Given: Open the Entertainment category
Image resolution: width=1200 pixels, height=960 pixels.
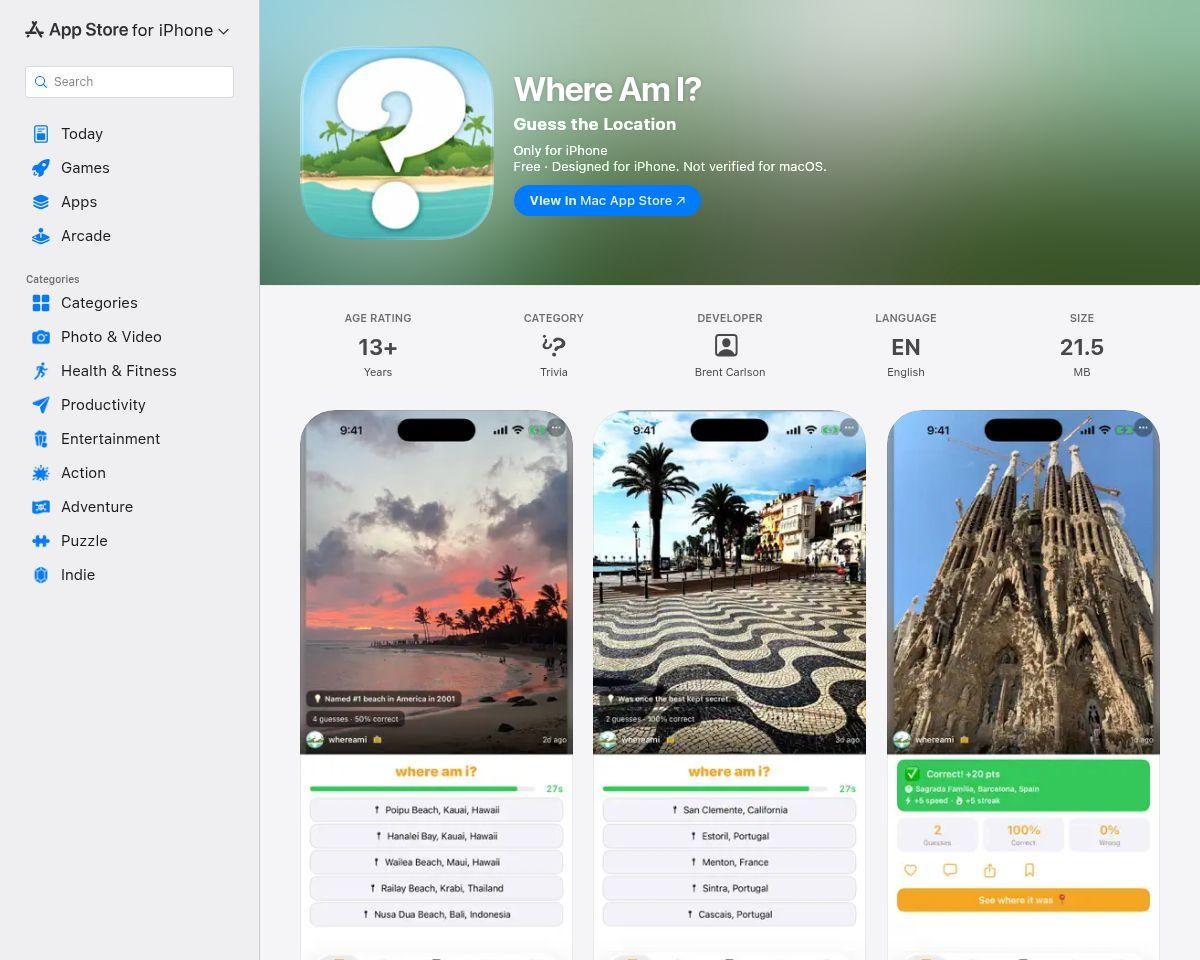Looking at the screenshot, I should coord(110,439).
